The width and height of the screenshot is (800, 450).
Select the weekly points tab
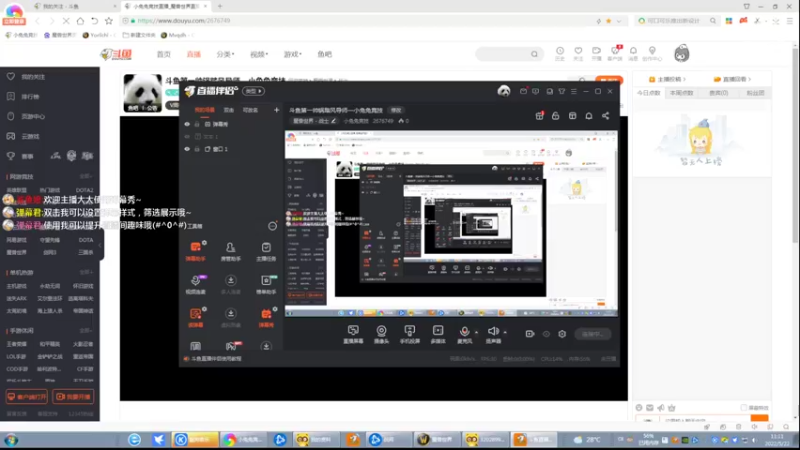pos(682,93)
